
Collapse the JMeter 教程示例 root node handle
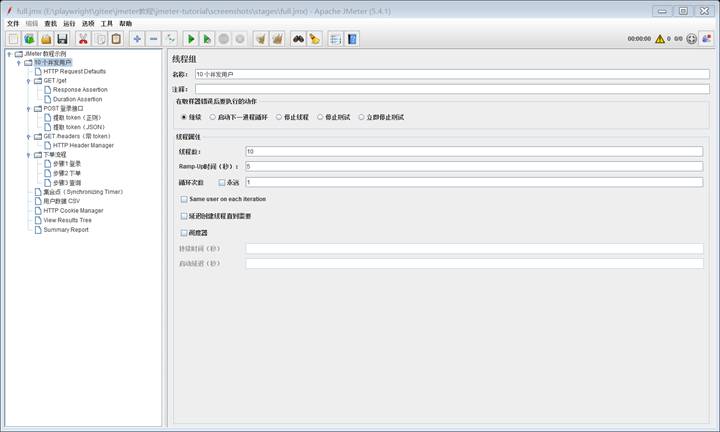point(9,54)
